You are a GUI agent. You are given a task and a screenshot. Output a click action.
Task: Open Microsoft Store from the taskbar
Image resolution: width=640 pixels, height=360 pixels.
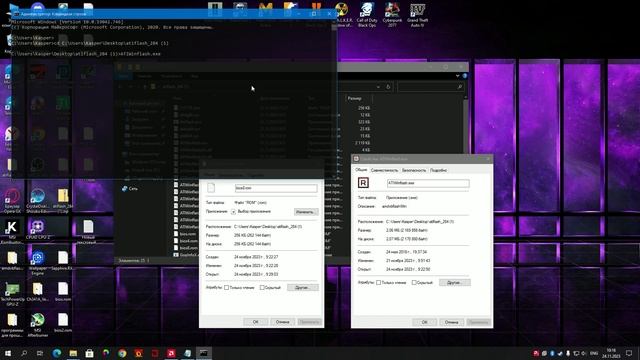89,353
